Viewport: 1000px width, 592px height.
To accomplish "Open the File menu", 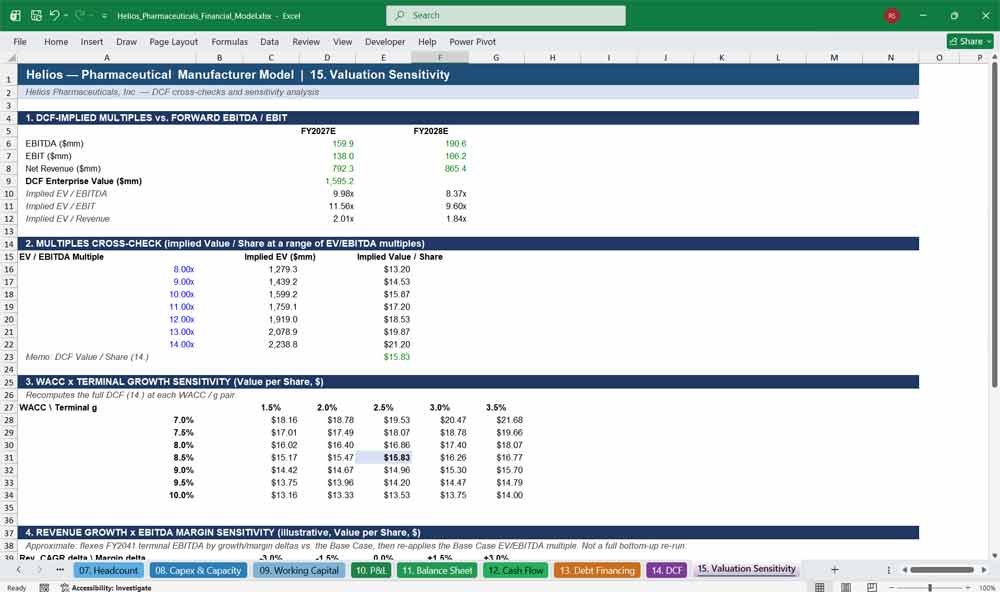I will coord(20,41).
